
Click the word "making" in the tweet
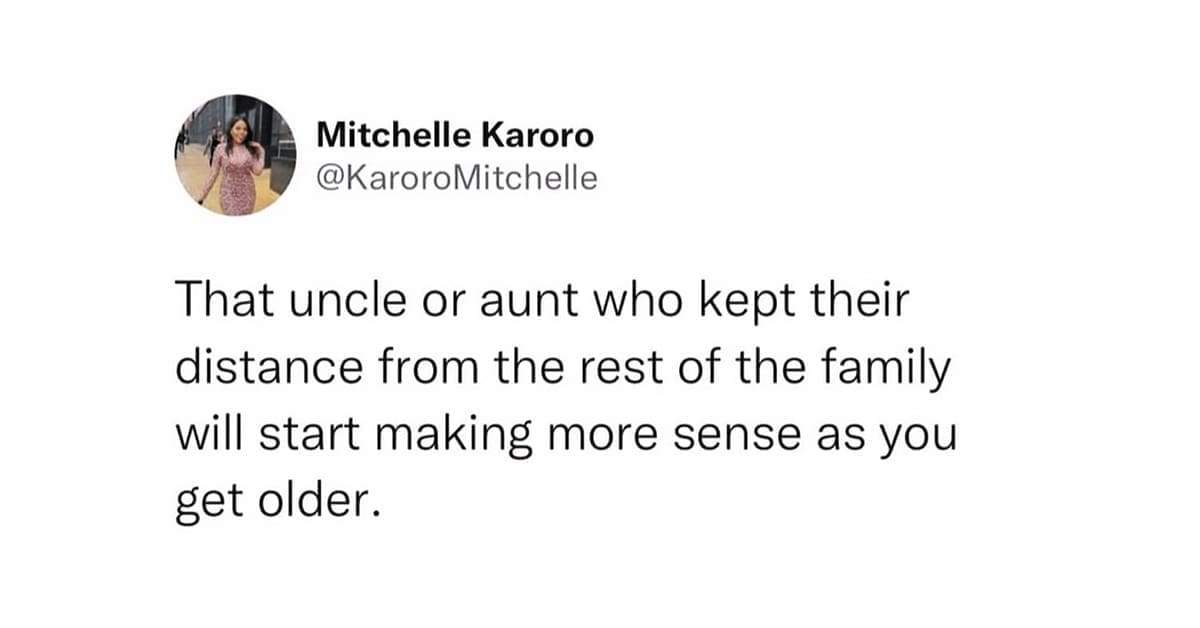(475, 436)
